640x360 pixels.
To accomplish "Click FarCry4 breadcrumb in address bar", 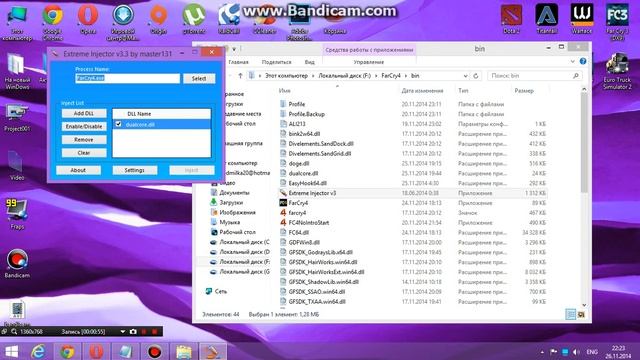I will coord(391,76).
